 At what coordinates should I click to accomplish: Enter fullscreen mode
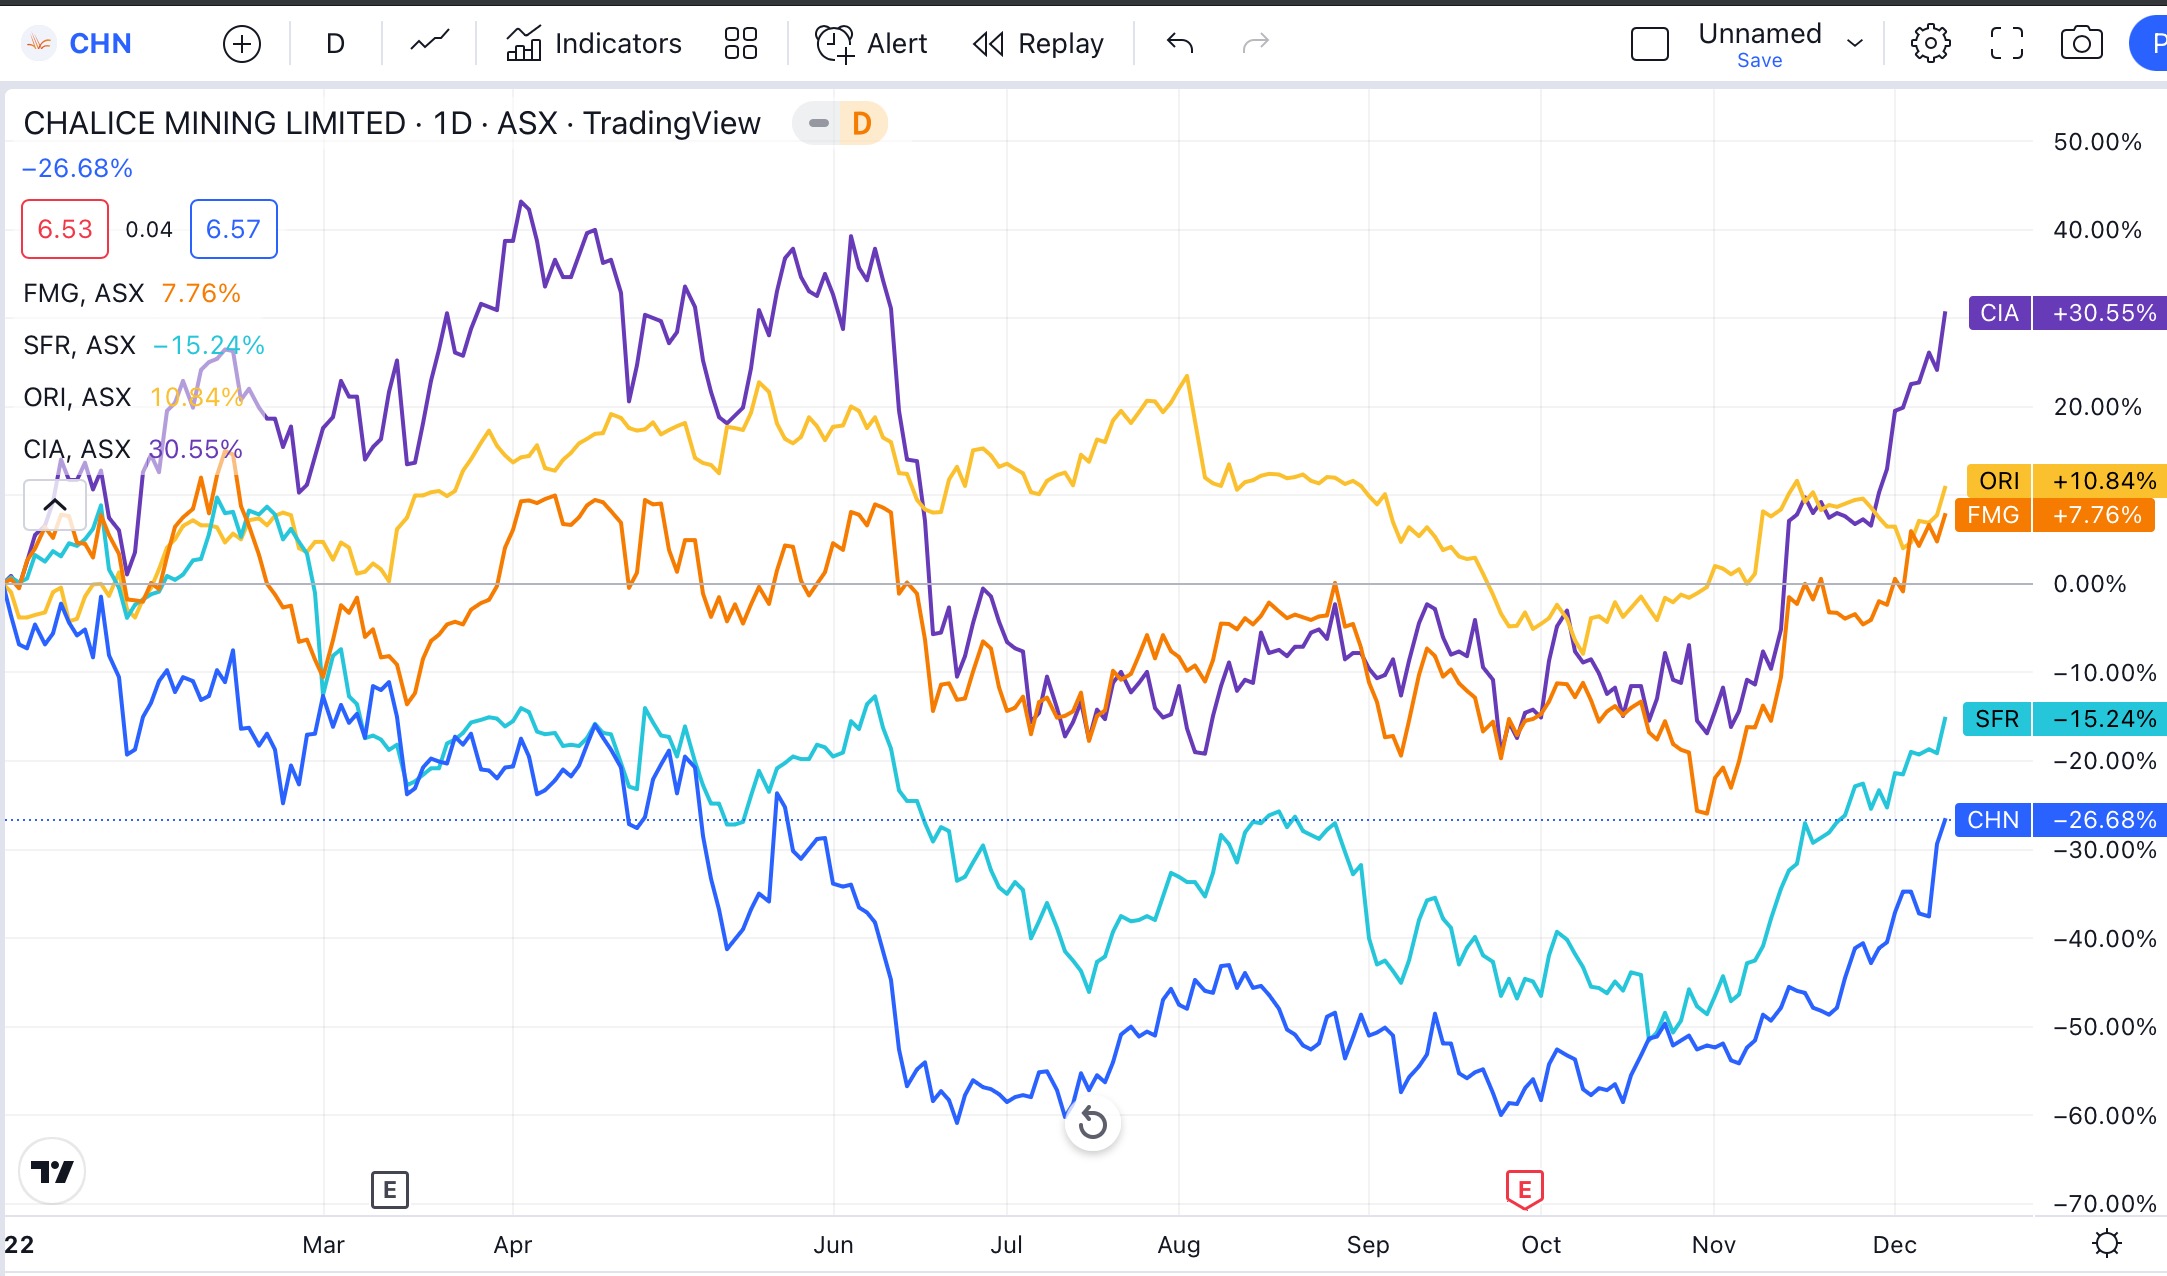point(2006,44)
